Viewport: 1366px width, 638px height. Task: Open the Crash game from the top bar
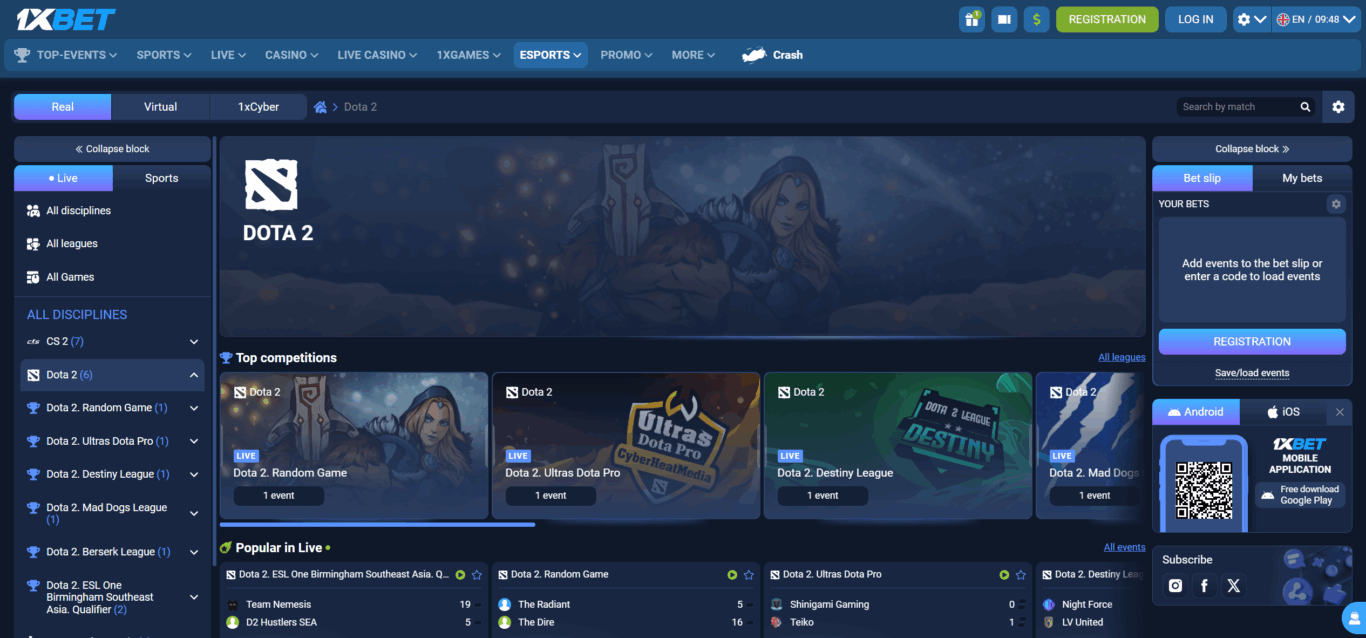[x=771, y=55]
